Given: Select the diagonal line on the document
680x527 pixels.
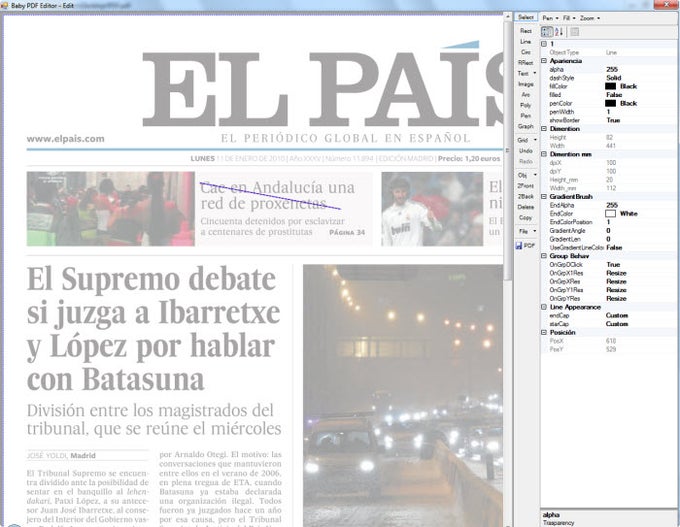Looking at the screenshot, I should click(270, 196).
